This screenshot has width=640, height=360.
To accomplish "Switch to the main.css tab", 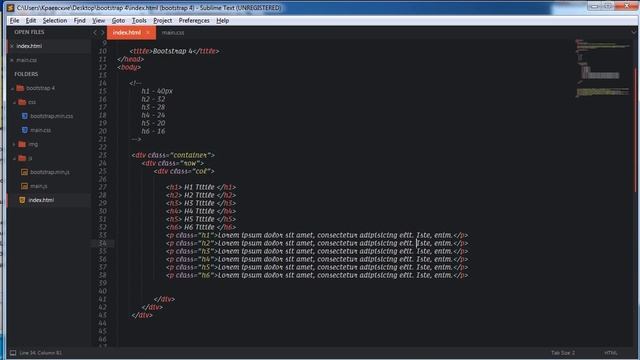I will tap(173, 33).
